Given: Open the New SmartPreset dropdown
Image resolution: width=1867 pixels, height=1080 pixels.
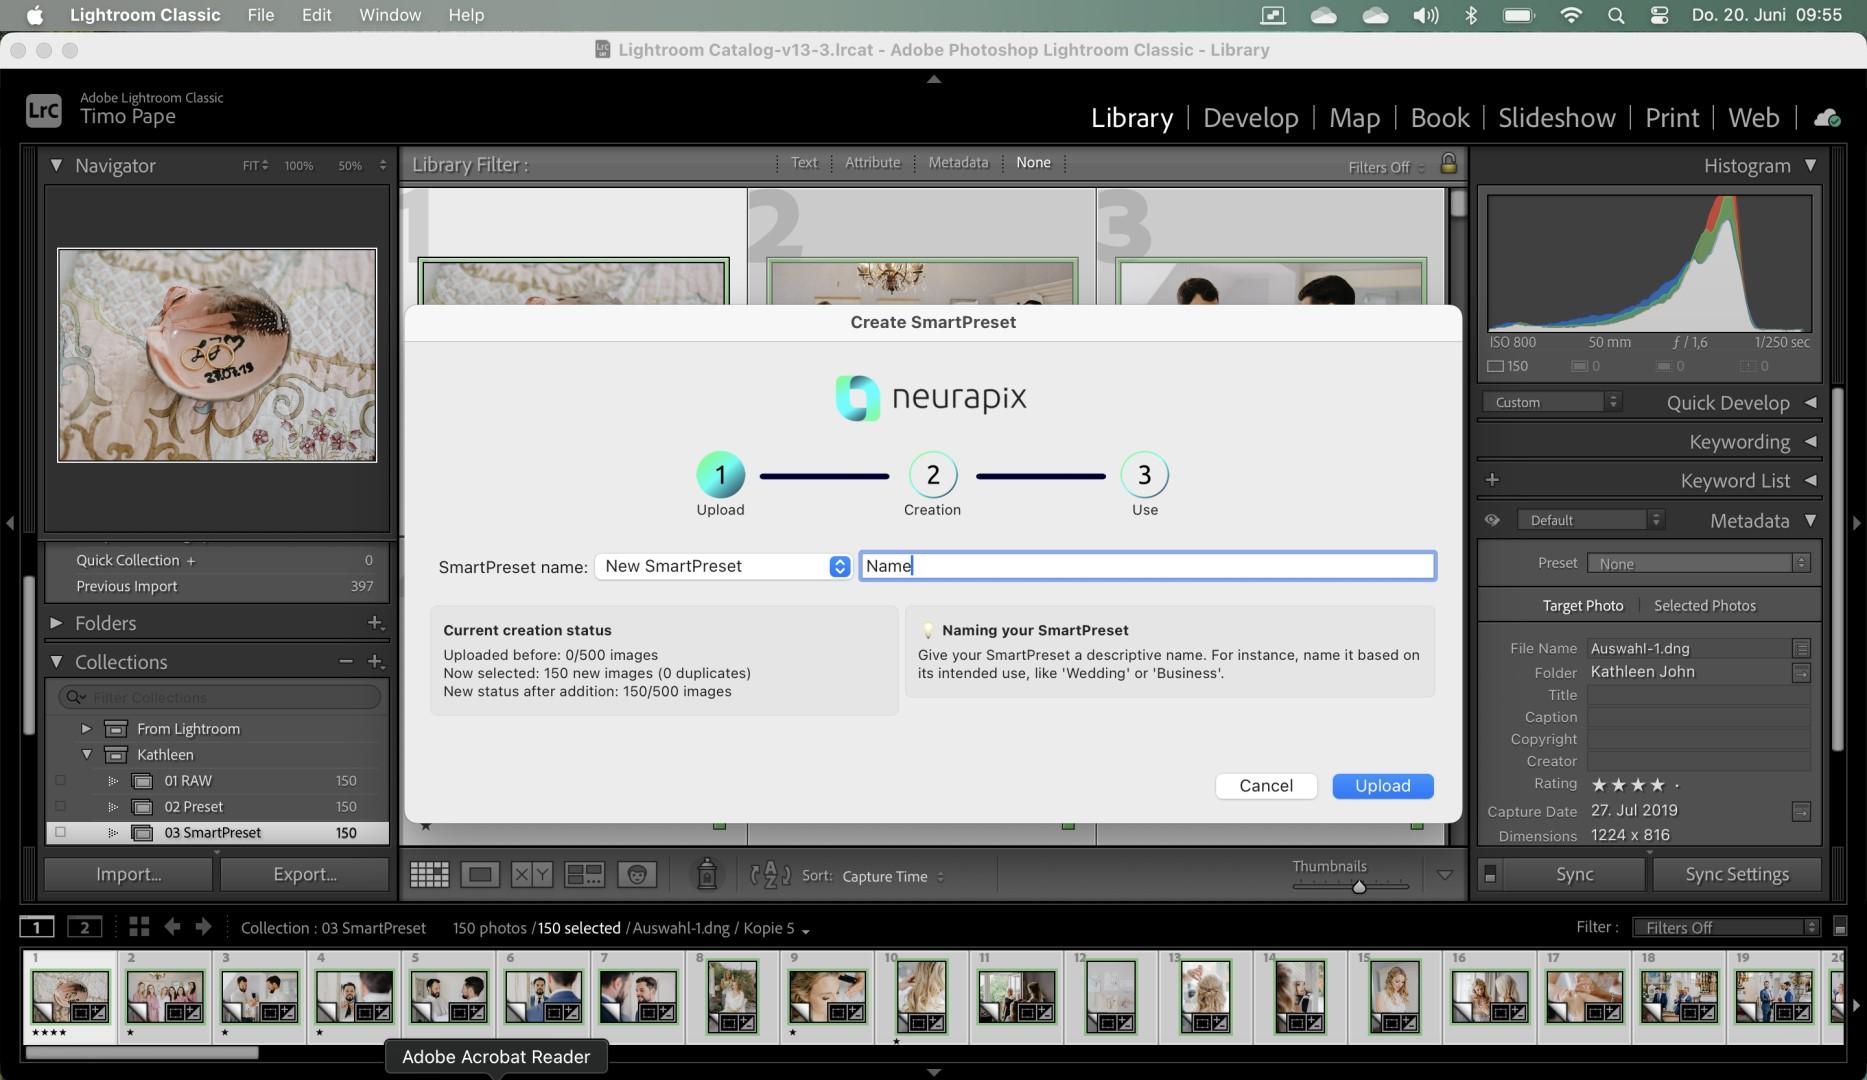Looking at the screenshot, I should [x=723, y=566].
